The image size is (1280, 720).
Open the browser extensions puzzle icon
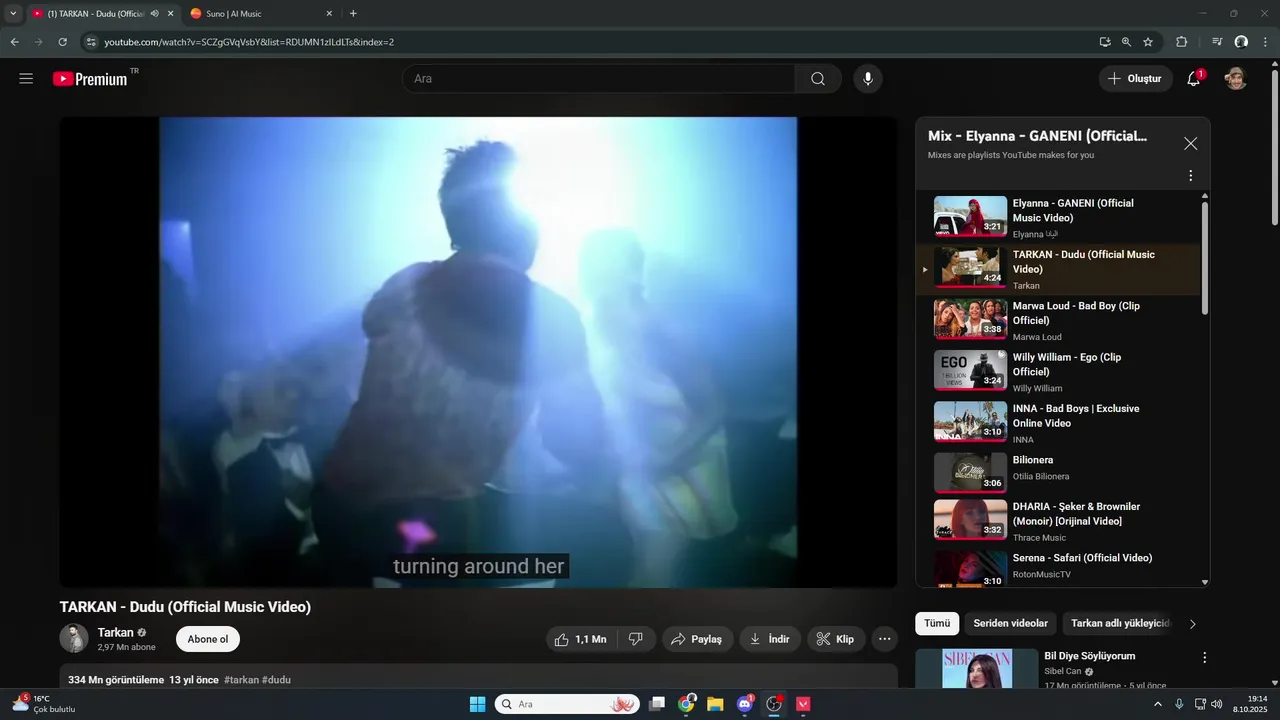coord(1181,42)
